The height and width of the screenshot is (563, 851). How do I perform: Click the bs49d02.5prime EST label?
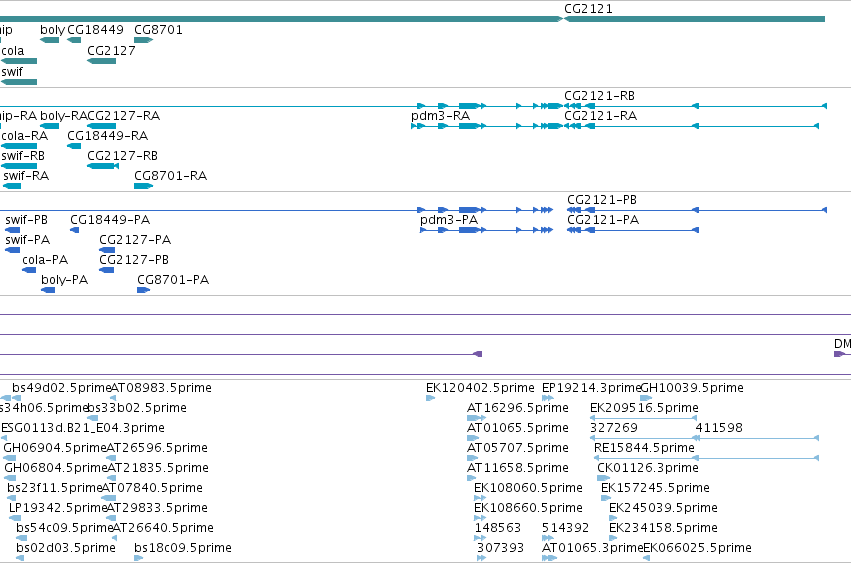(62, 388)
